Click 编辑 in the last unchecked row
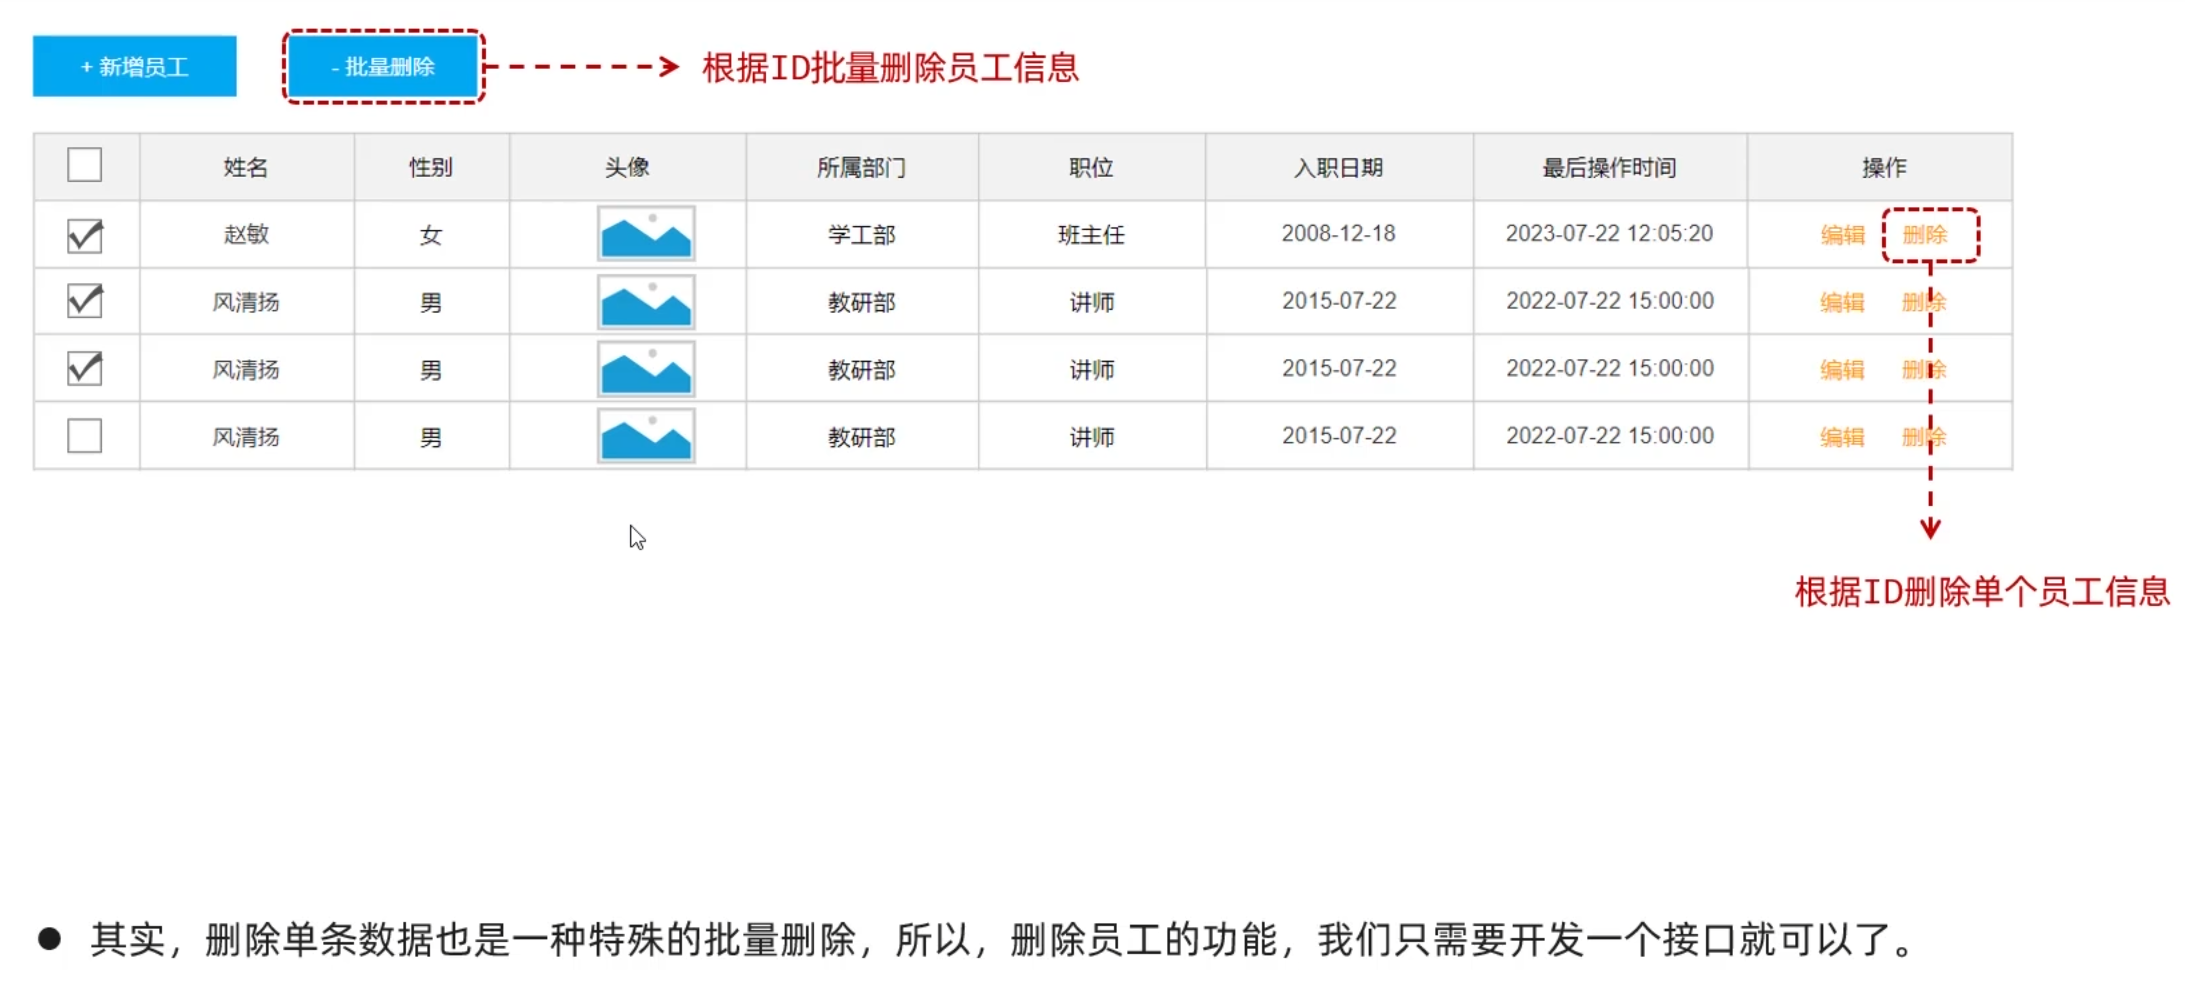 [1842, 437]
